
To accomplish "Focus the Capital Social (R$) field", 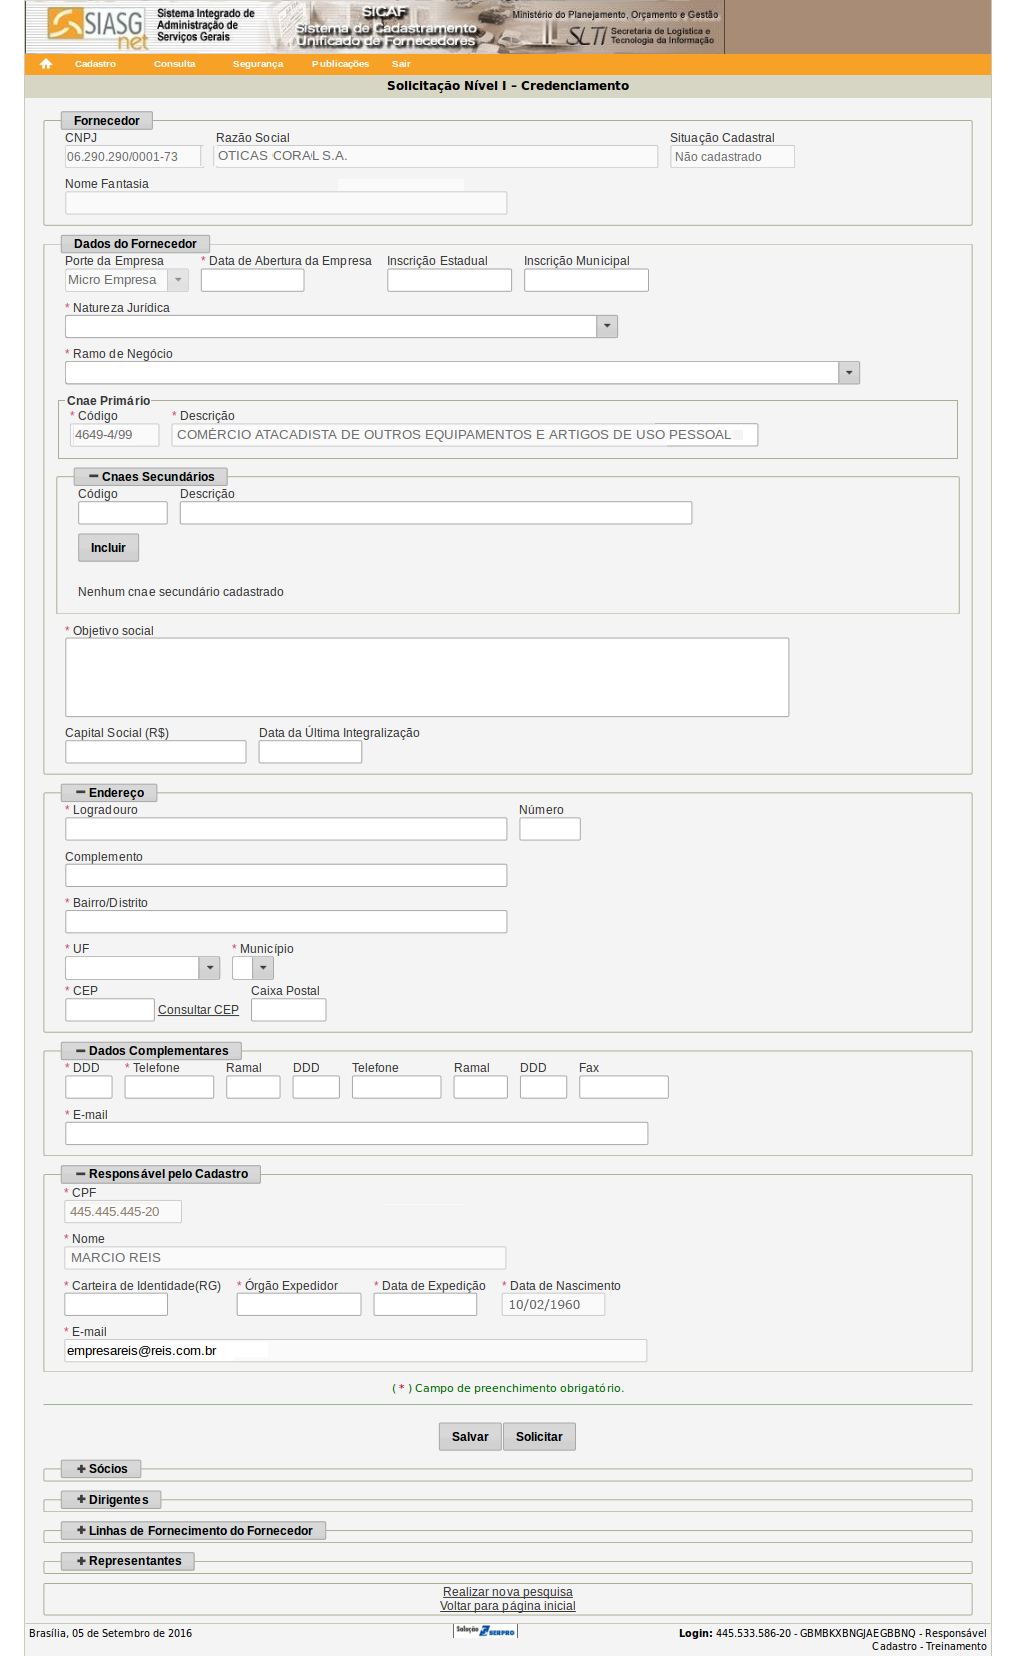I will coord(155,752).
